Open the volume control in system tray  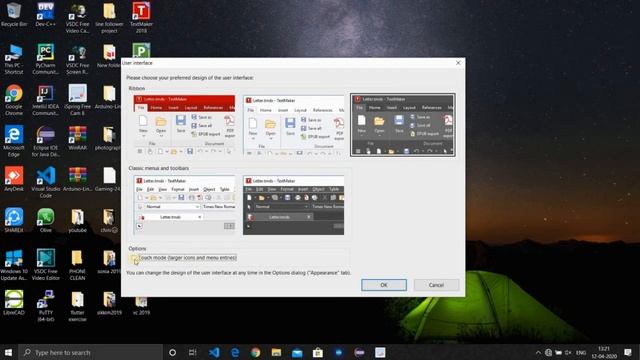point(568,352)
